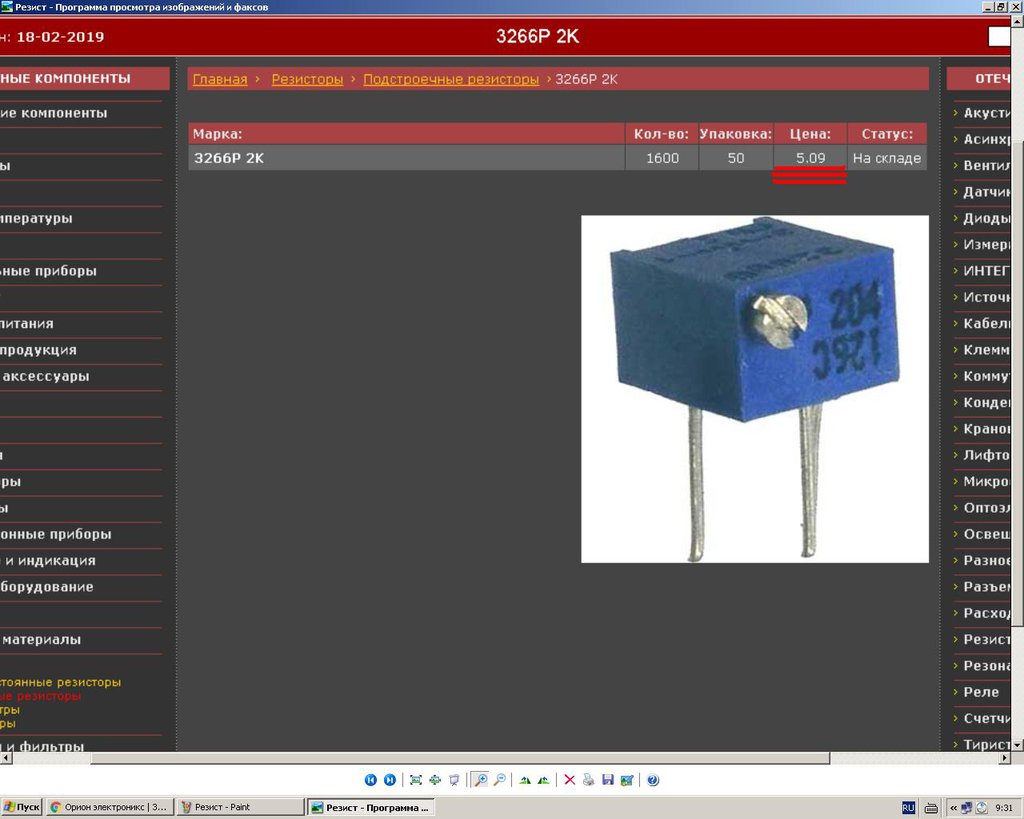
Task: Switch to Резист - Paint taskbar window
Action: click(241, 807)
